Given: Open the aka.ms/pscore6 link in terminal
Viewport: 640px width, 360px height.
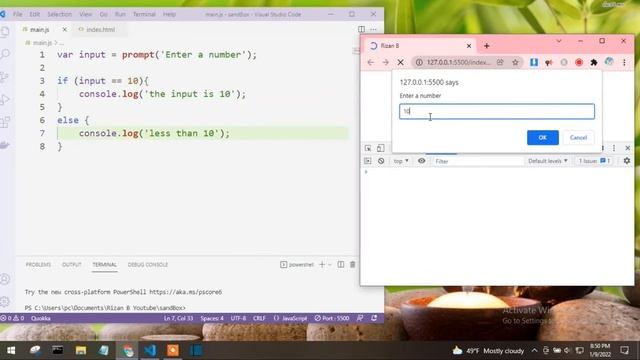Looking at the screenshot, I should pyautogui.click(x=186, y=292).
